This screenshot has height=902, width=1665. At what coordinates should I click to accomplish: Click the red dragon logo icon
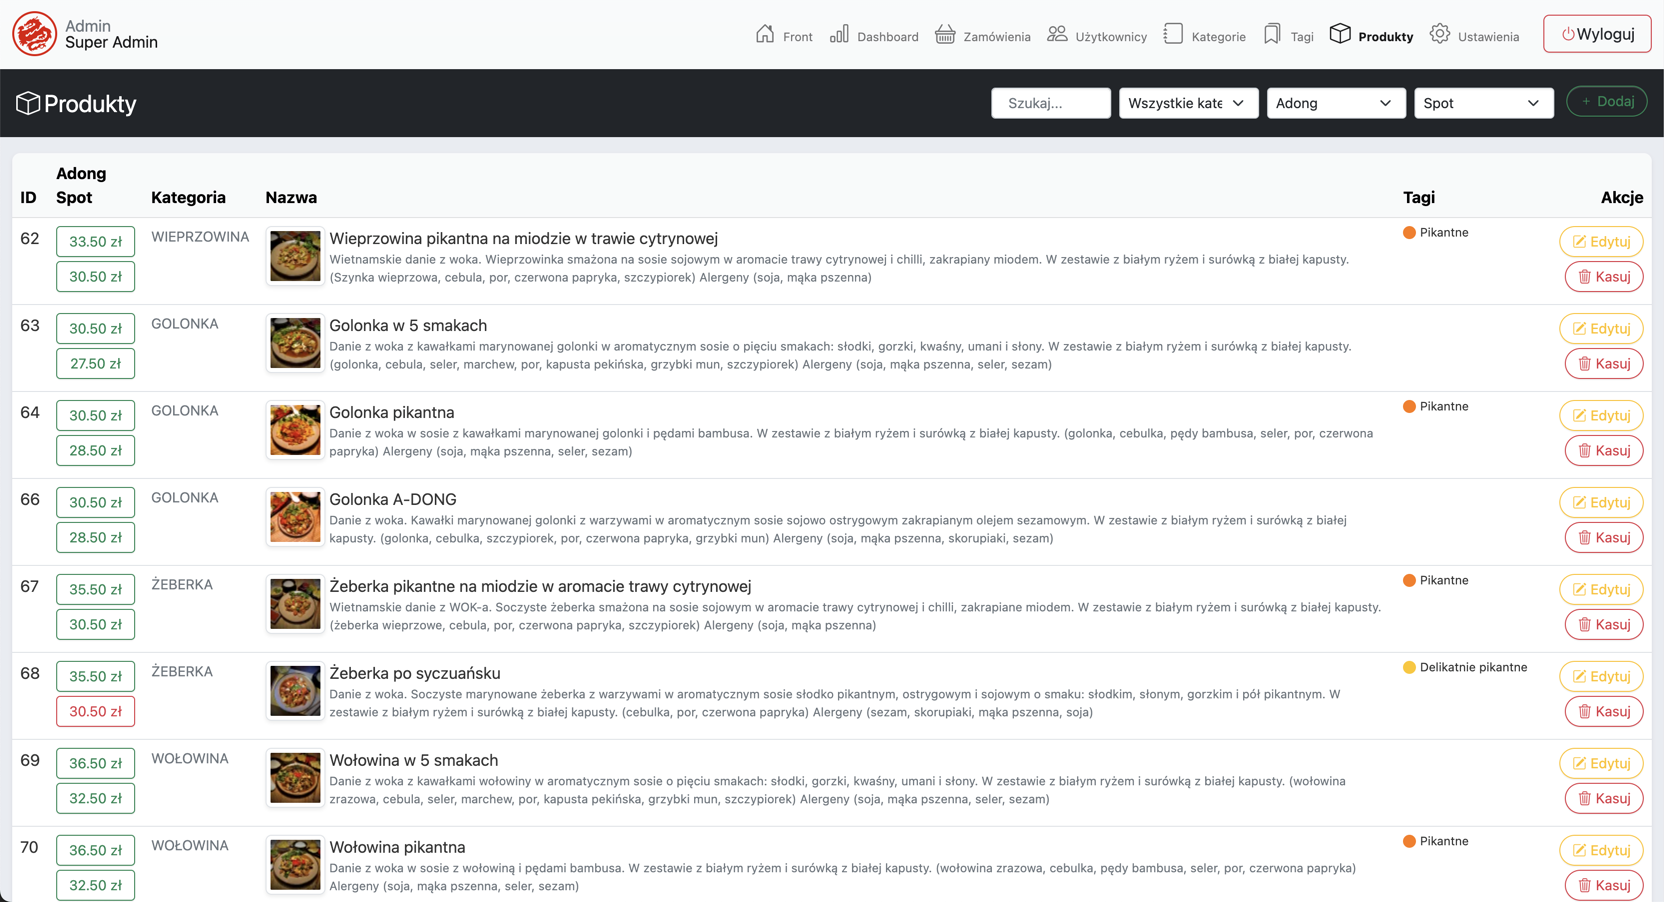click(34, 34)
